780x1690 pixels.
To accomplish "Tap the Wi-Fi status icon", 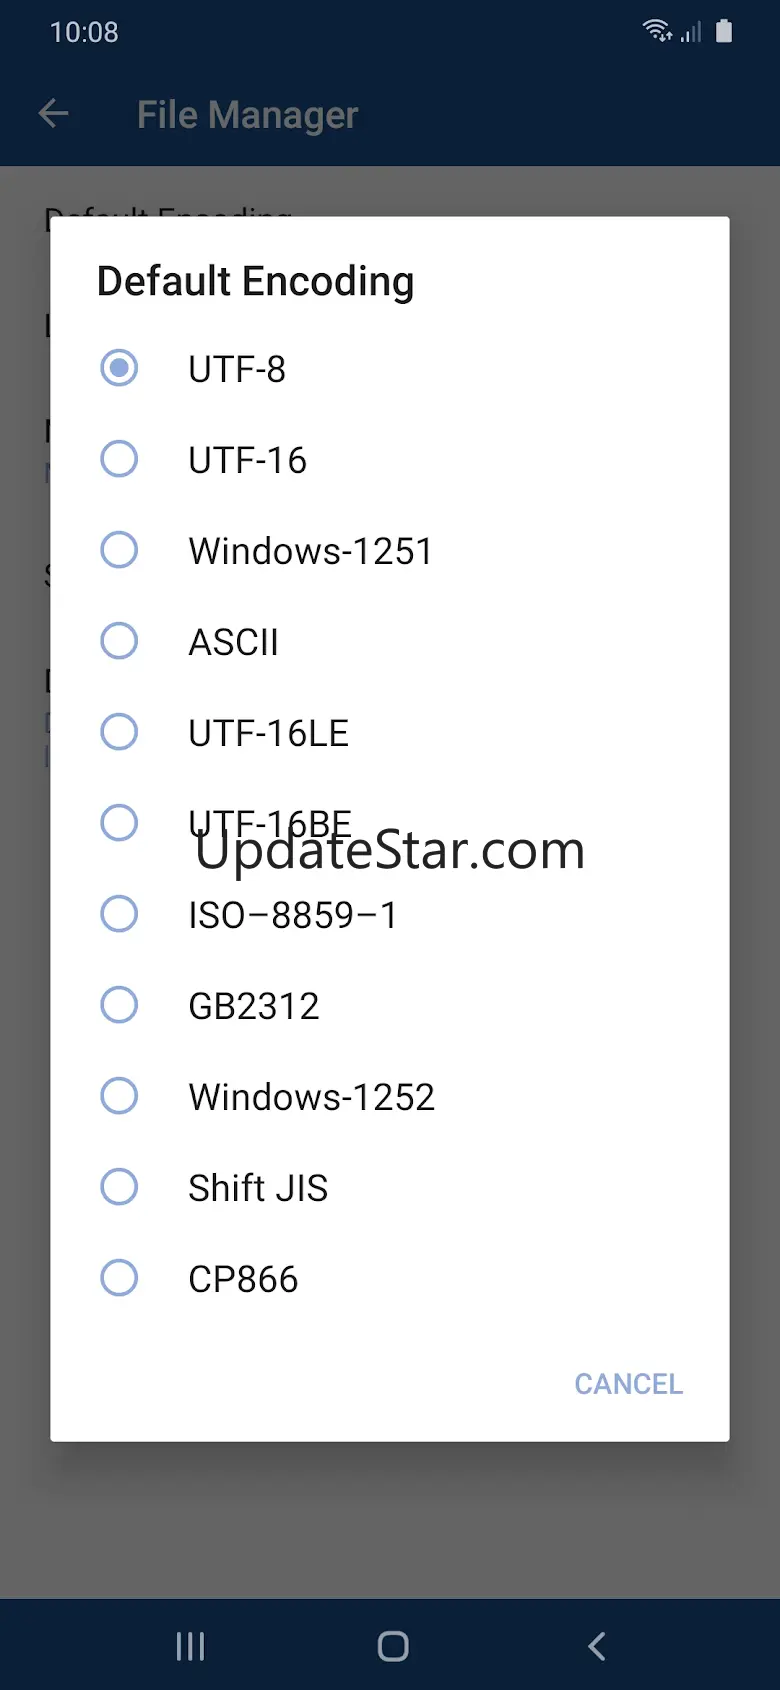I will pyautogui.click(x=657, y=31).
